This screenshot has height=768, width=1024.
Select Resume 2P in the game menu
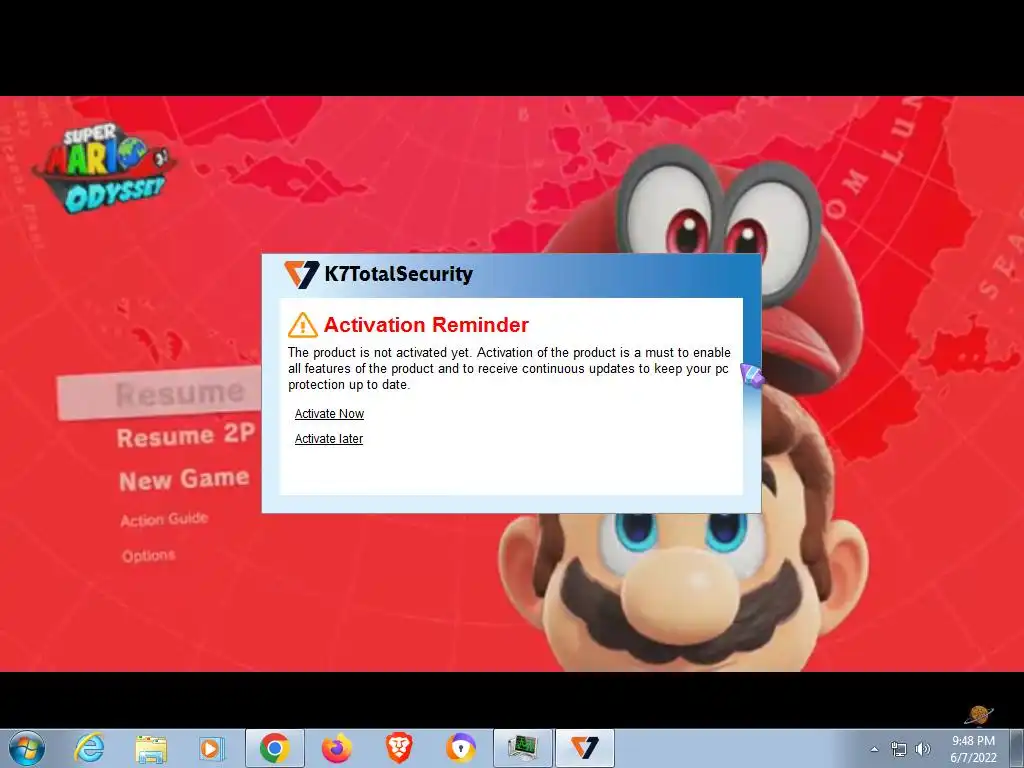[x=185, y=436]
